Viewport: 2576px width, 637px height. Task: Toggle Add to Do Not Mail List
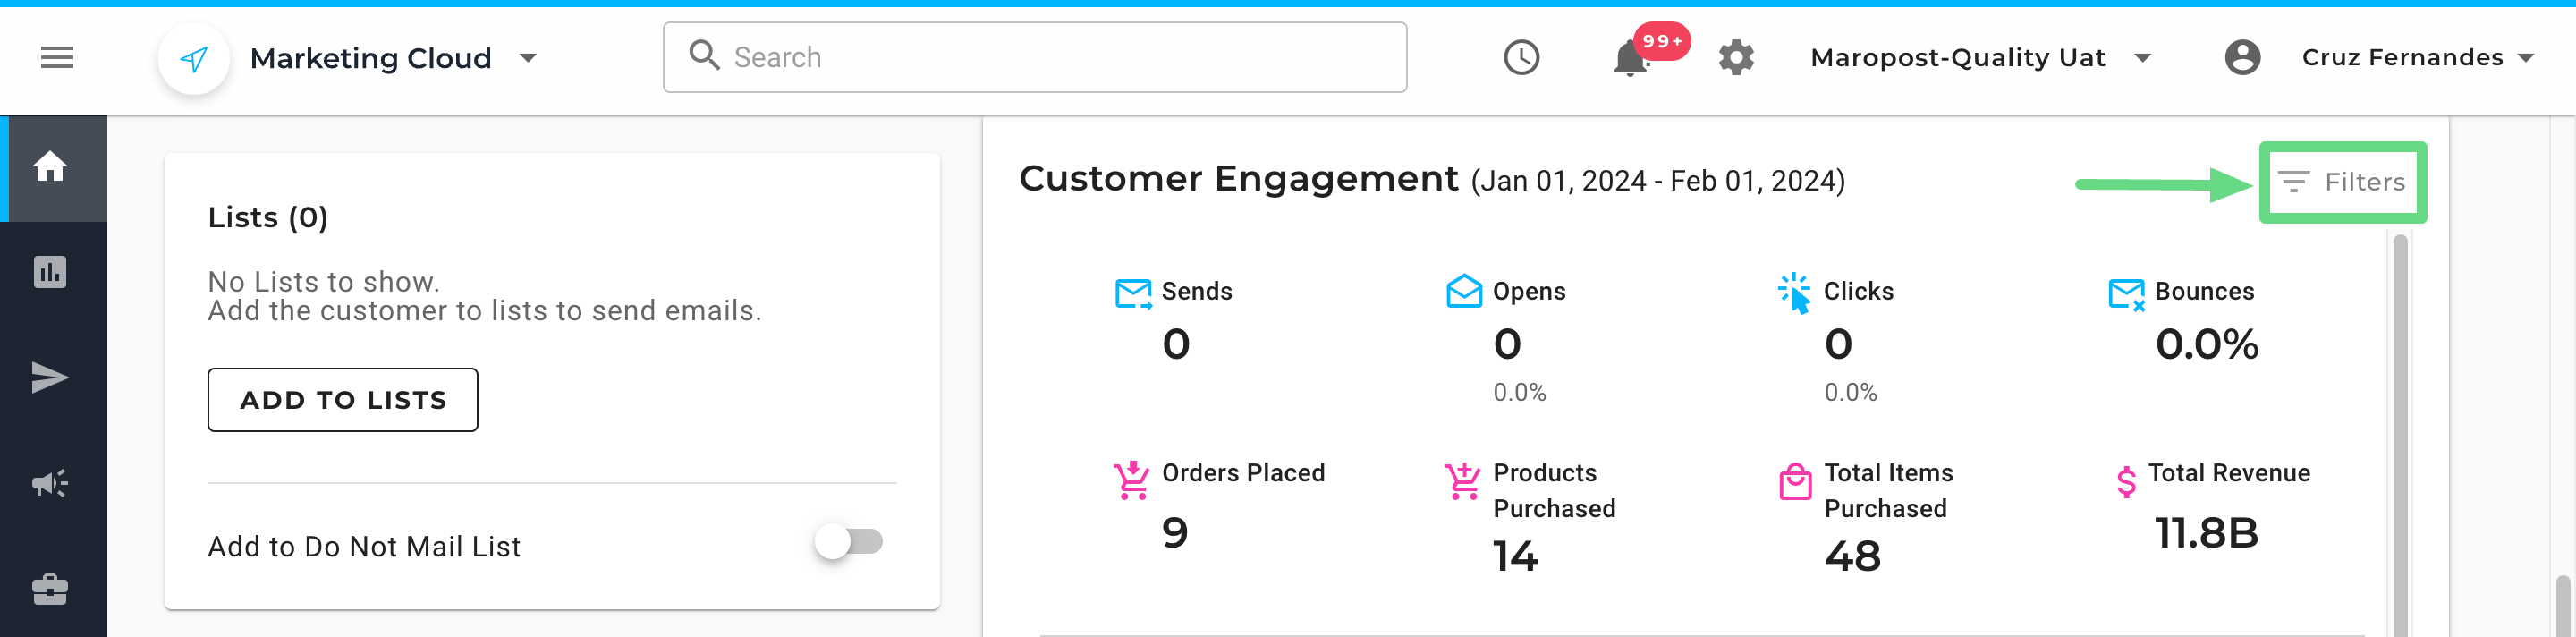coord(848,542)
